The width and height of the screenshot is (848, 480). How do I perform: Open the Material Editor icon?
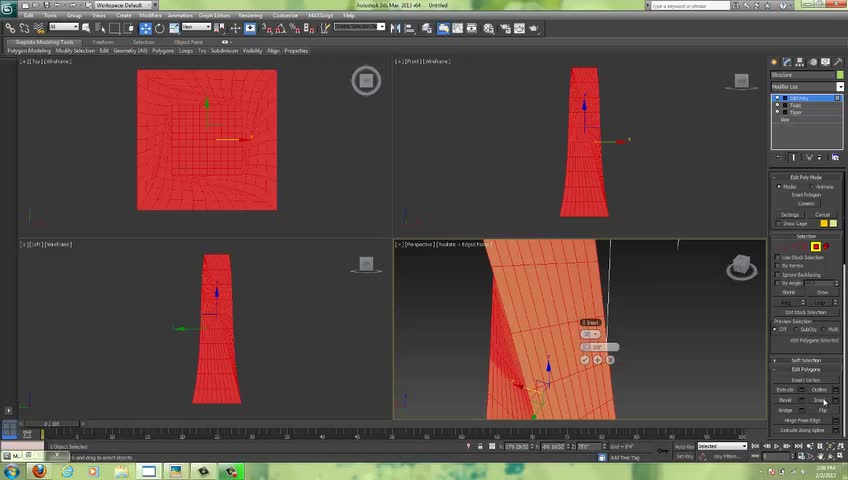pyautogui.click(x=489, y=28)
